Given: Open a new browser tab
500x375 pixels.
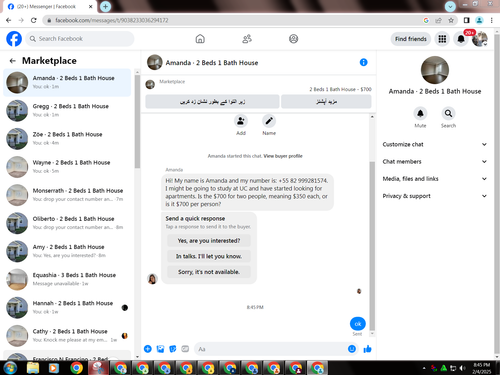Looking at the screenshot, I should point(105,6).
